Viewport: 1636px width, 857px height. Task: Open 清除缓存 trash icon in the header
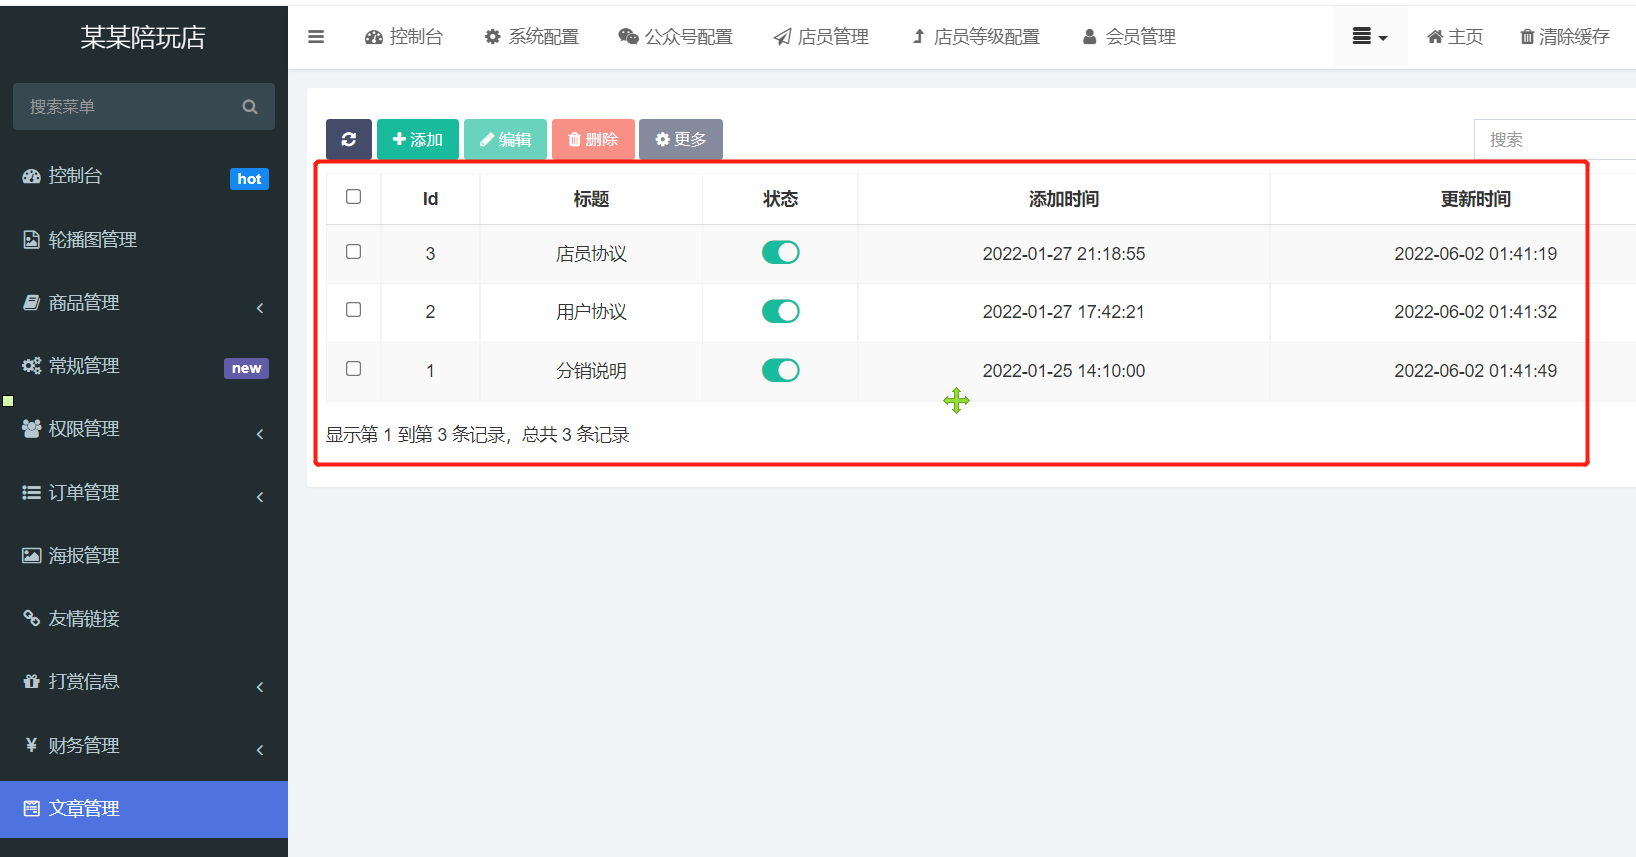(1527, 37)
